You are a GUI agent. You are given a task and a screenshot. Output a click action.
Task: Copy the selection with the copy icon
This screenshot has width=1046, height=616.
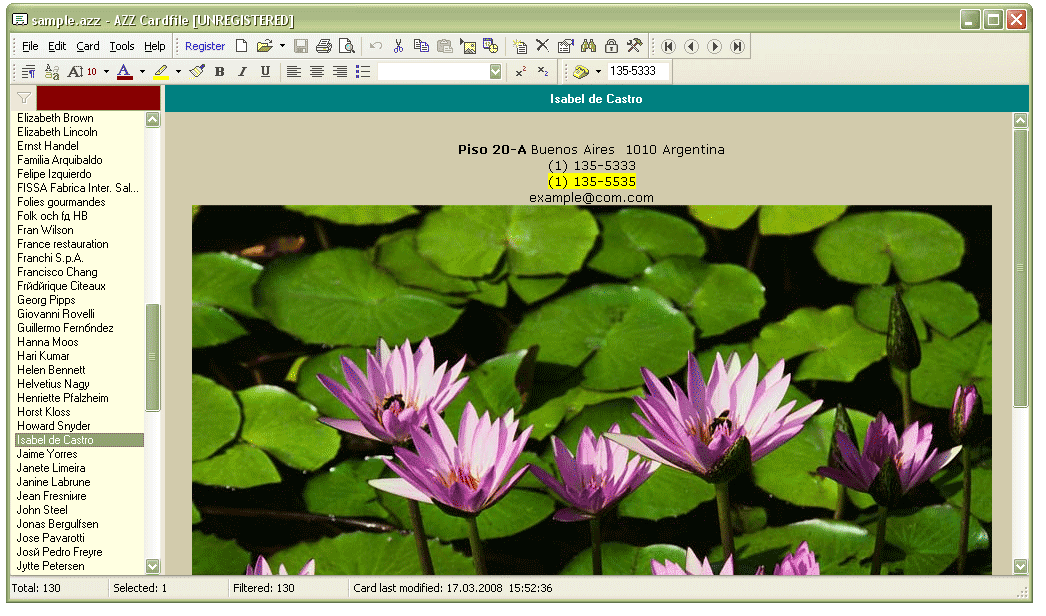pos(421,46)
